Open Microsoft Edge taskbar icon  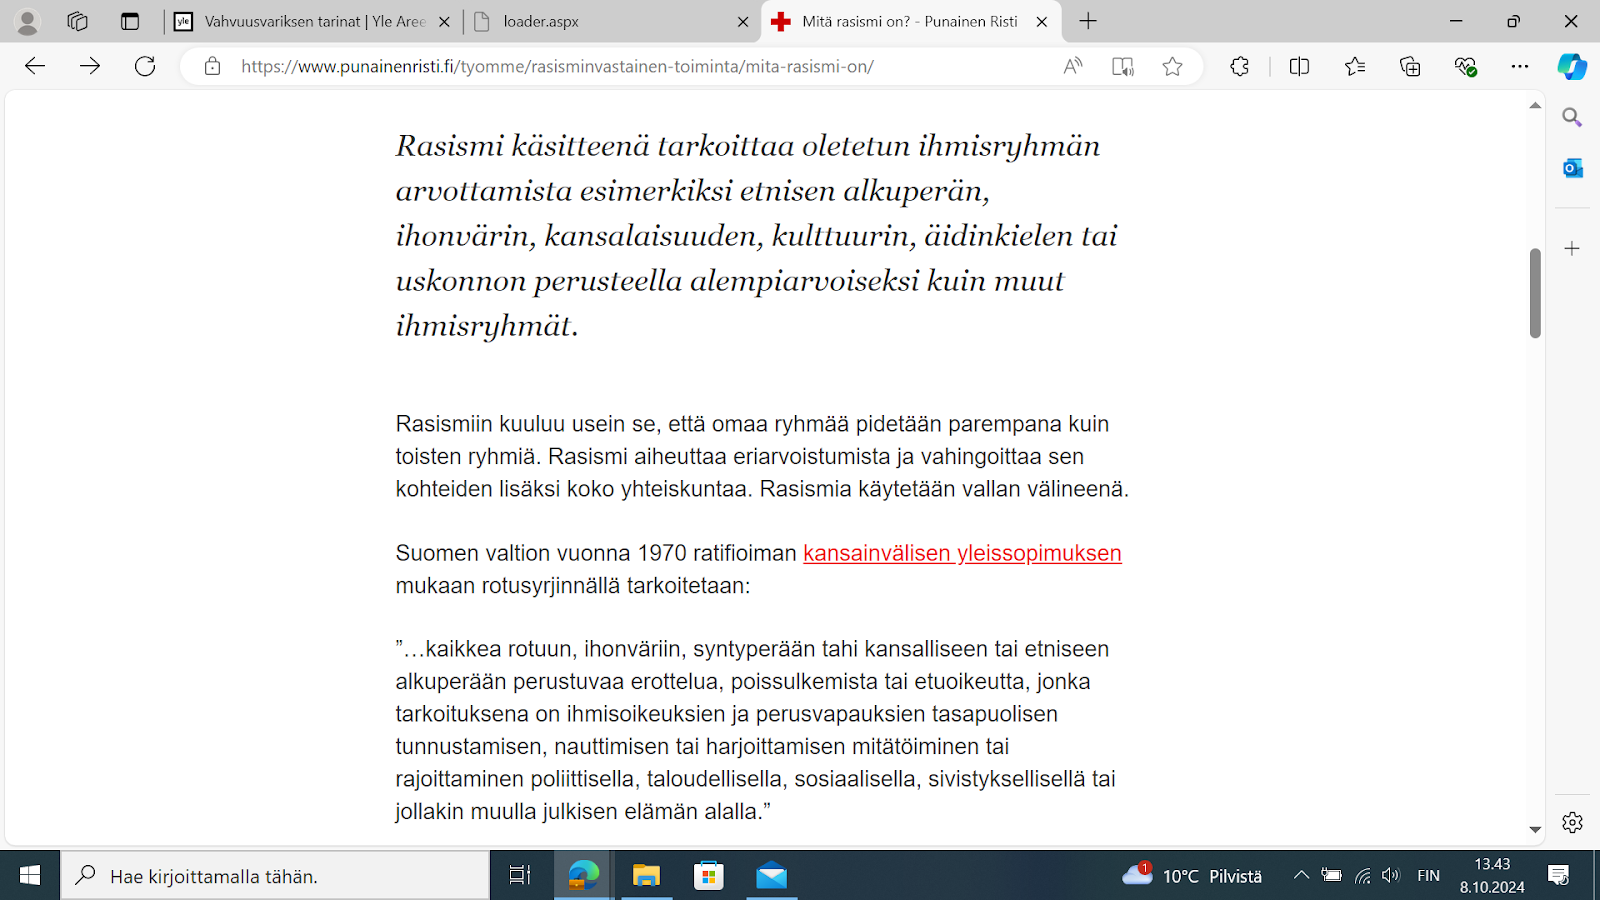tap(584, 876)
